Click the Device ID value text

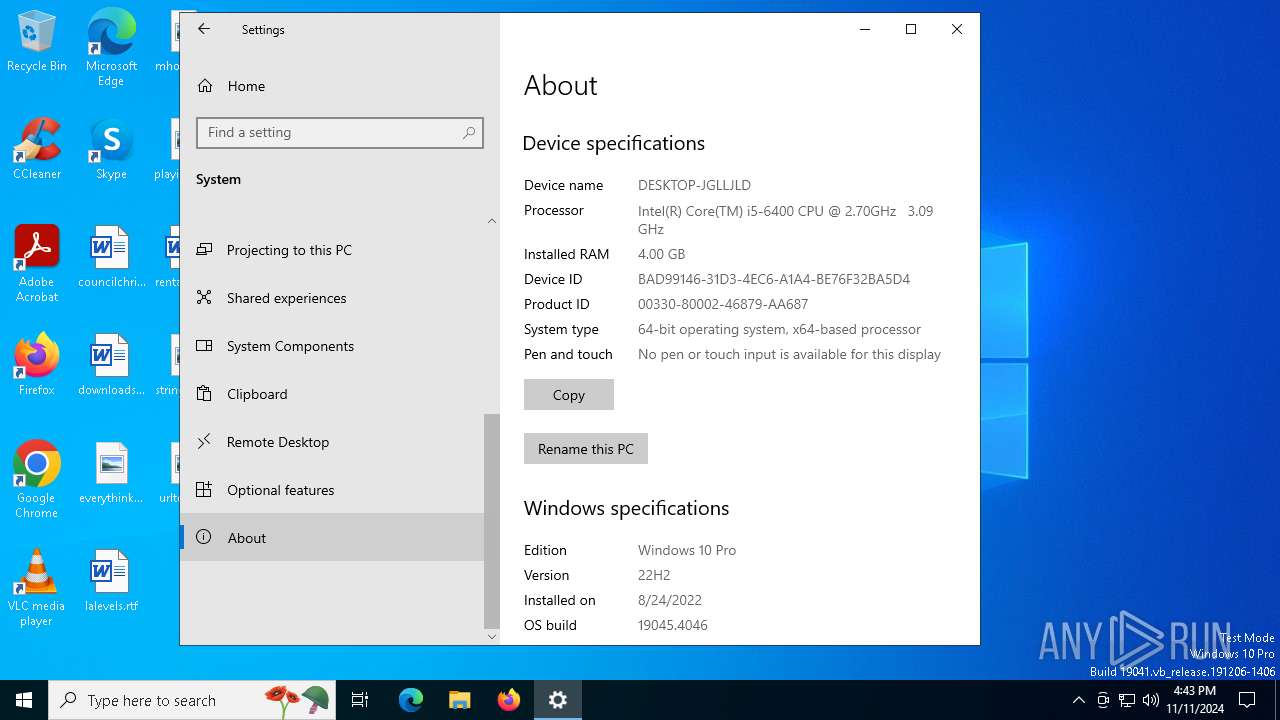tap(774, 279)
